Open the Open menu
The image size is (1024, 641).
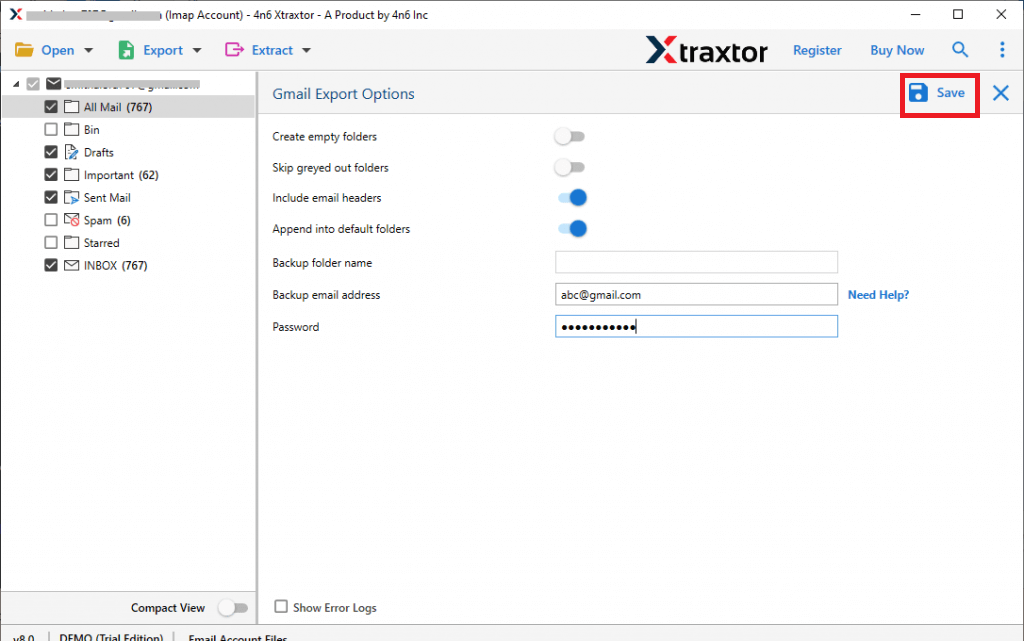57,50
